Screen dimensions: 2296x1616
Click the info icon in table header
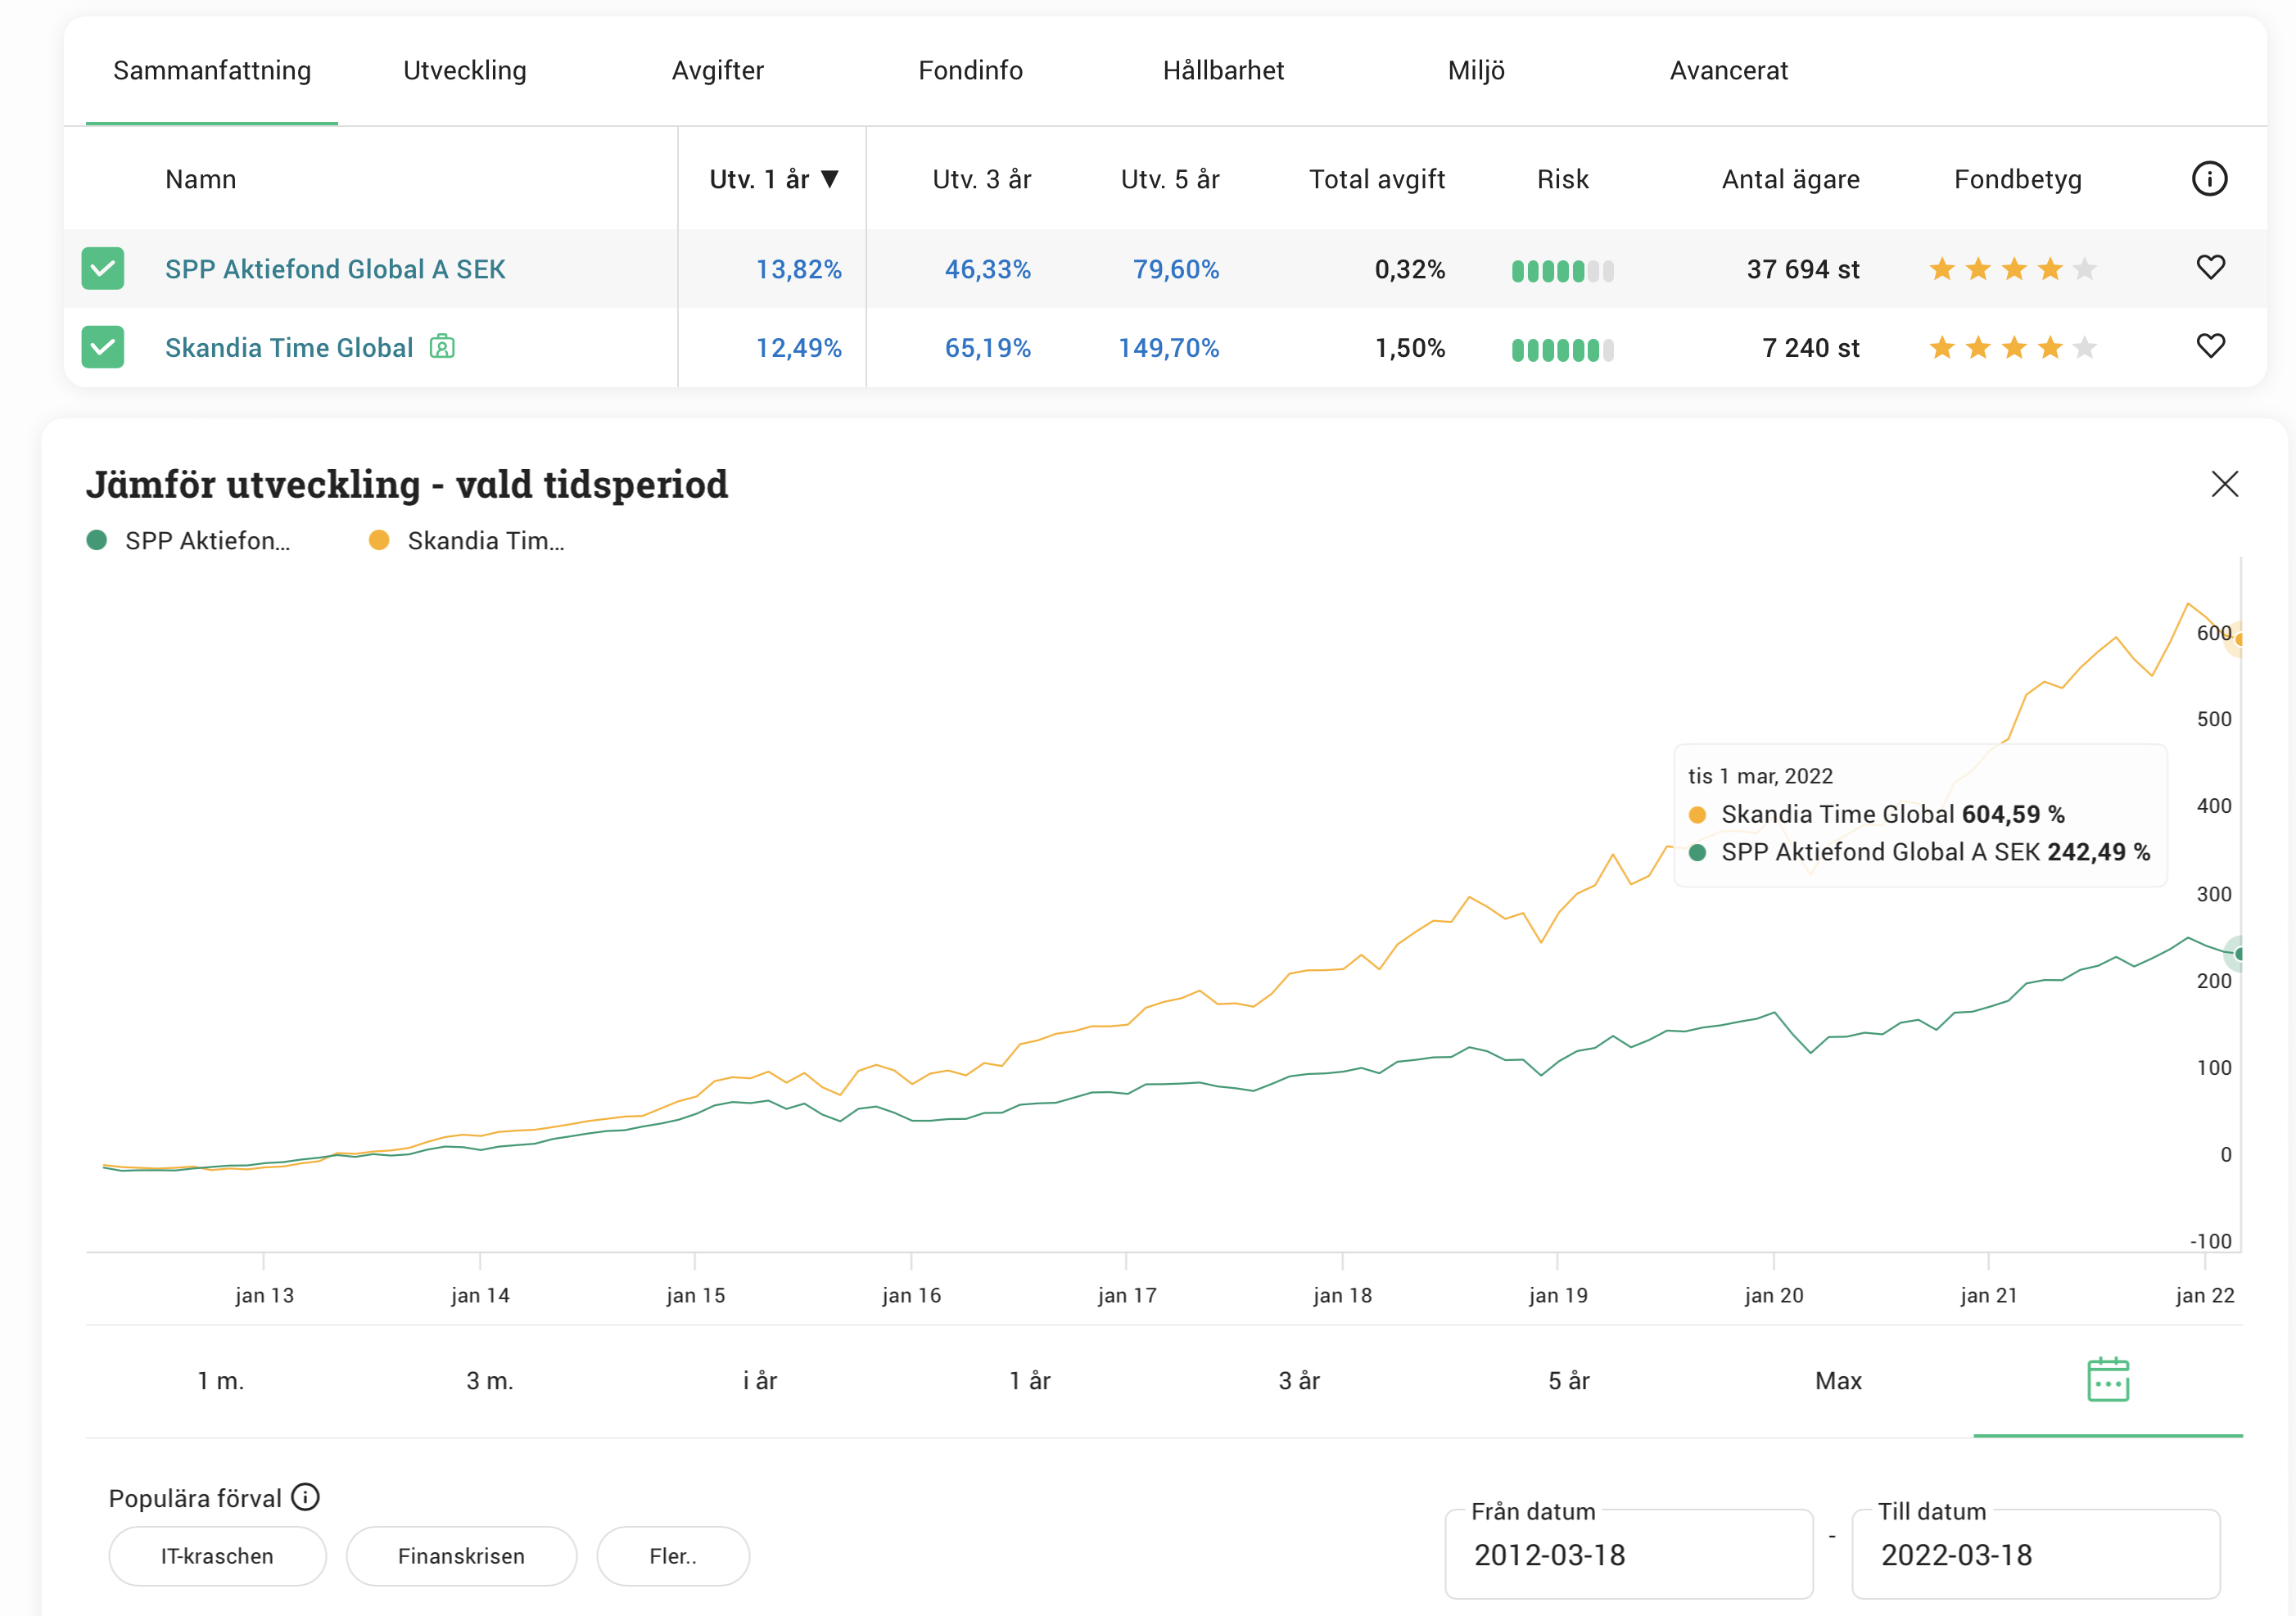2209,179
